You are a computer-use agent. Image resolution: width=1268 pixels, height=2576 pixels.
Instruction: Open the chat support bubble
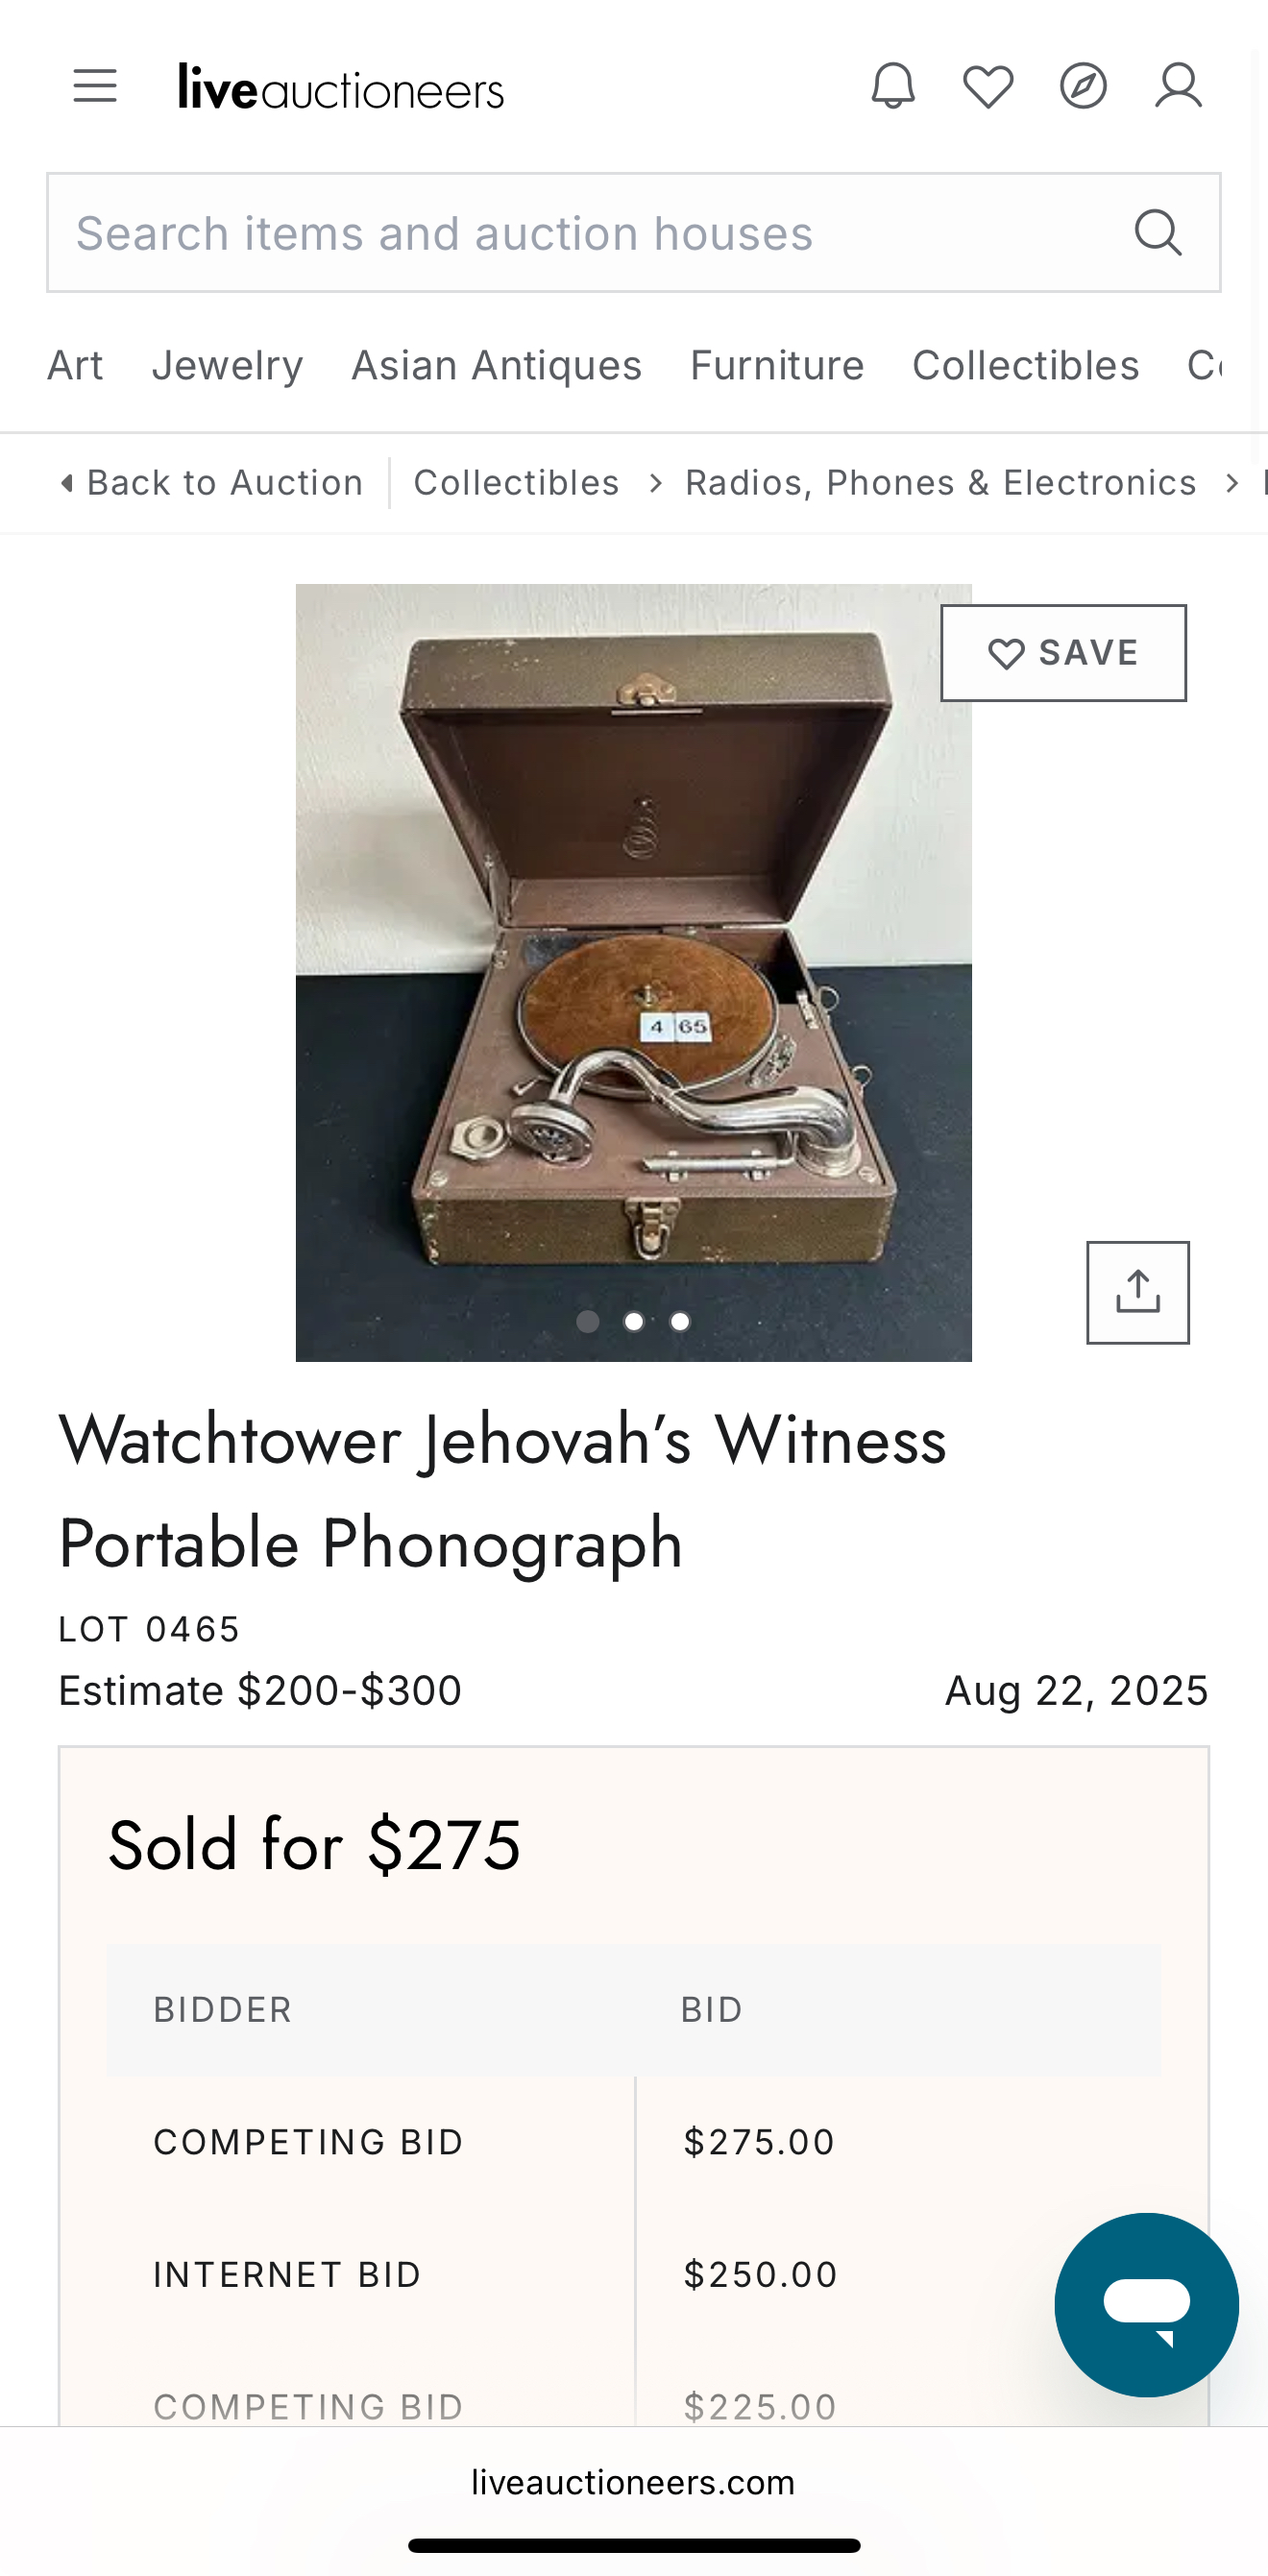[x=1146, y=2304]
